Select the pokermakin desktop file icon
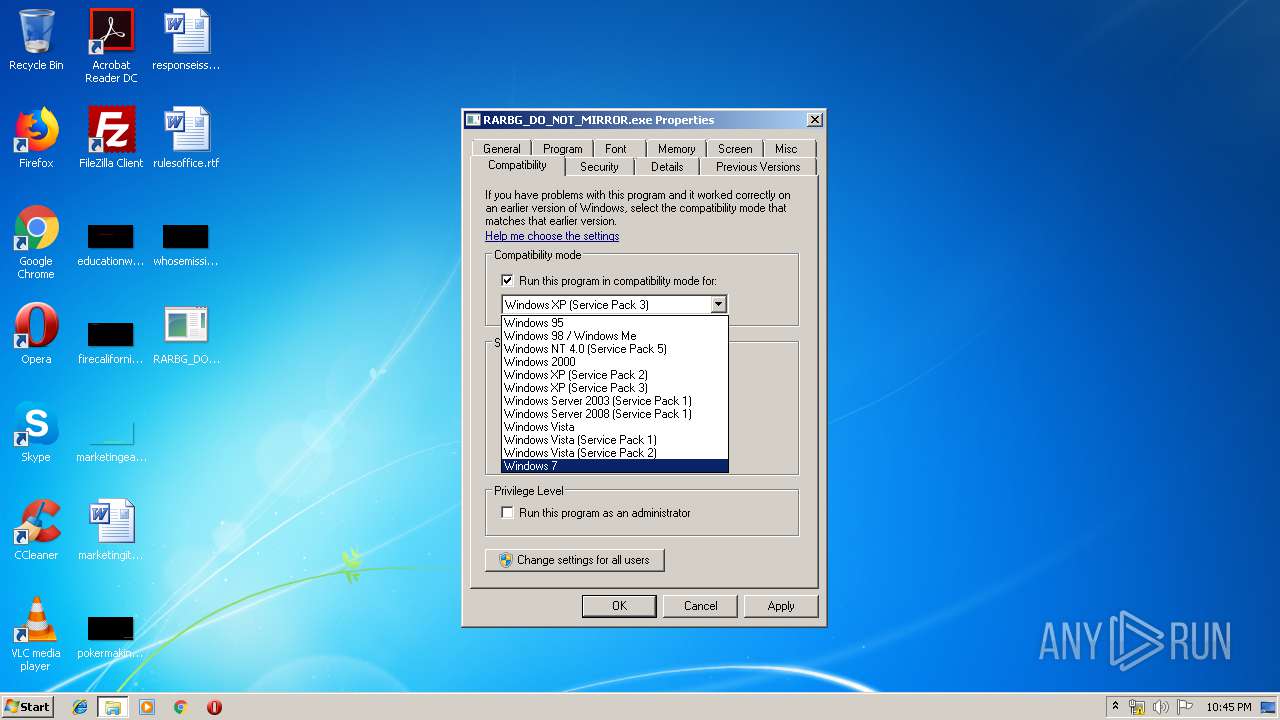The width and height of the screenshot is (1280, 720). (111, 637)
